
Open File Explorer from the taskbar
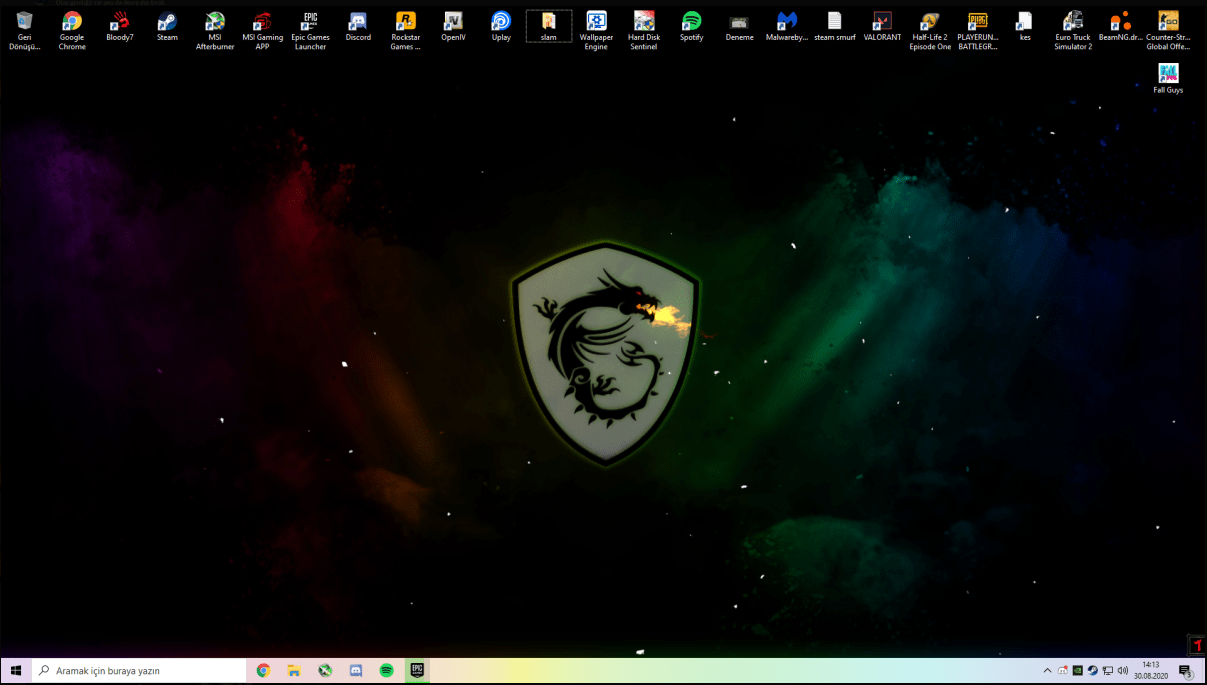294,671
